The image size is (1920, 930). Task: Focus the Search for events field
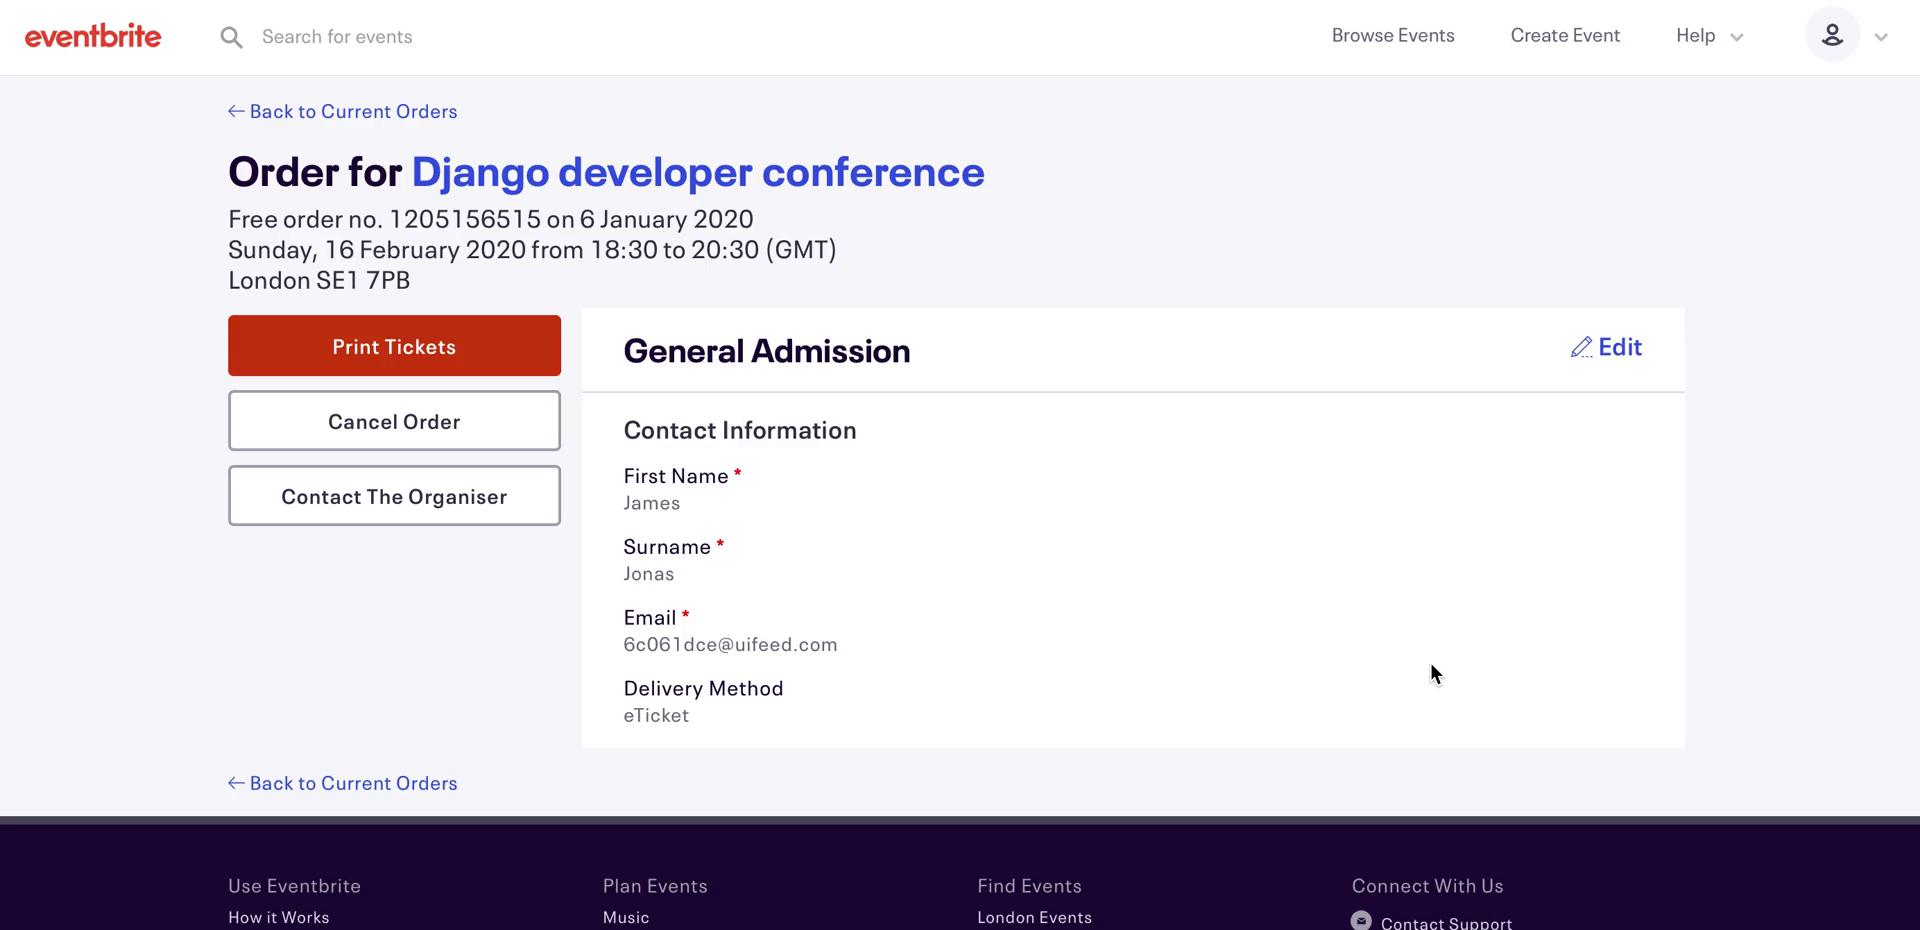coord(337,37)
